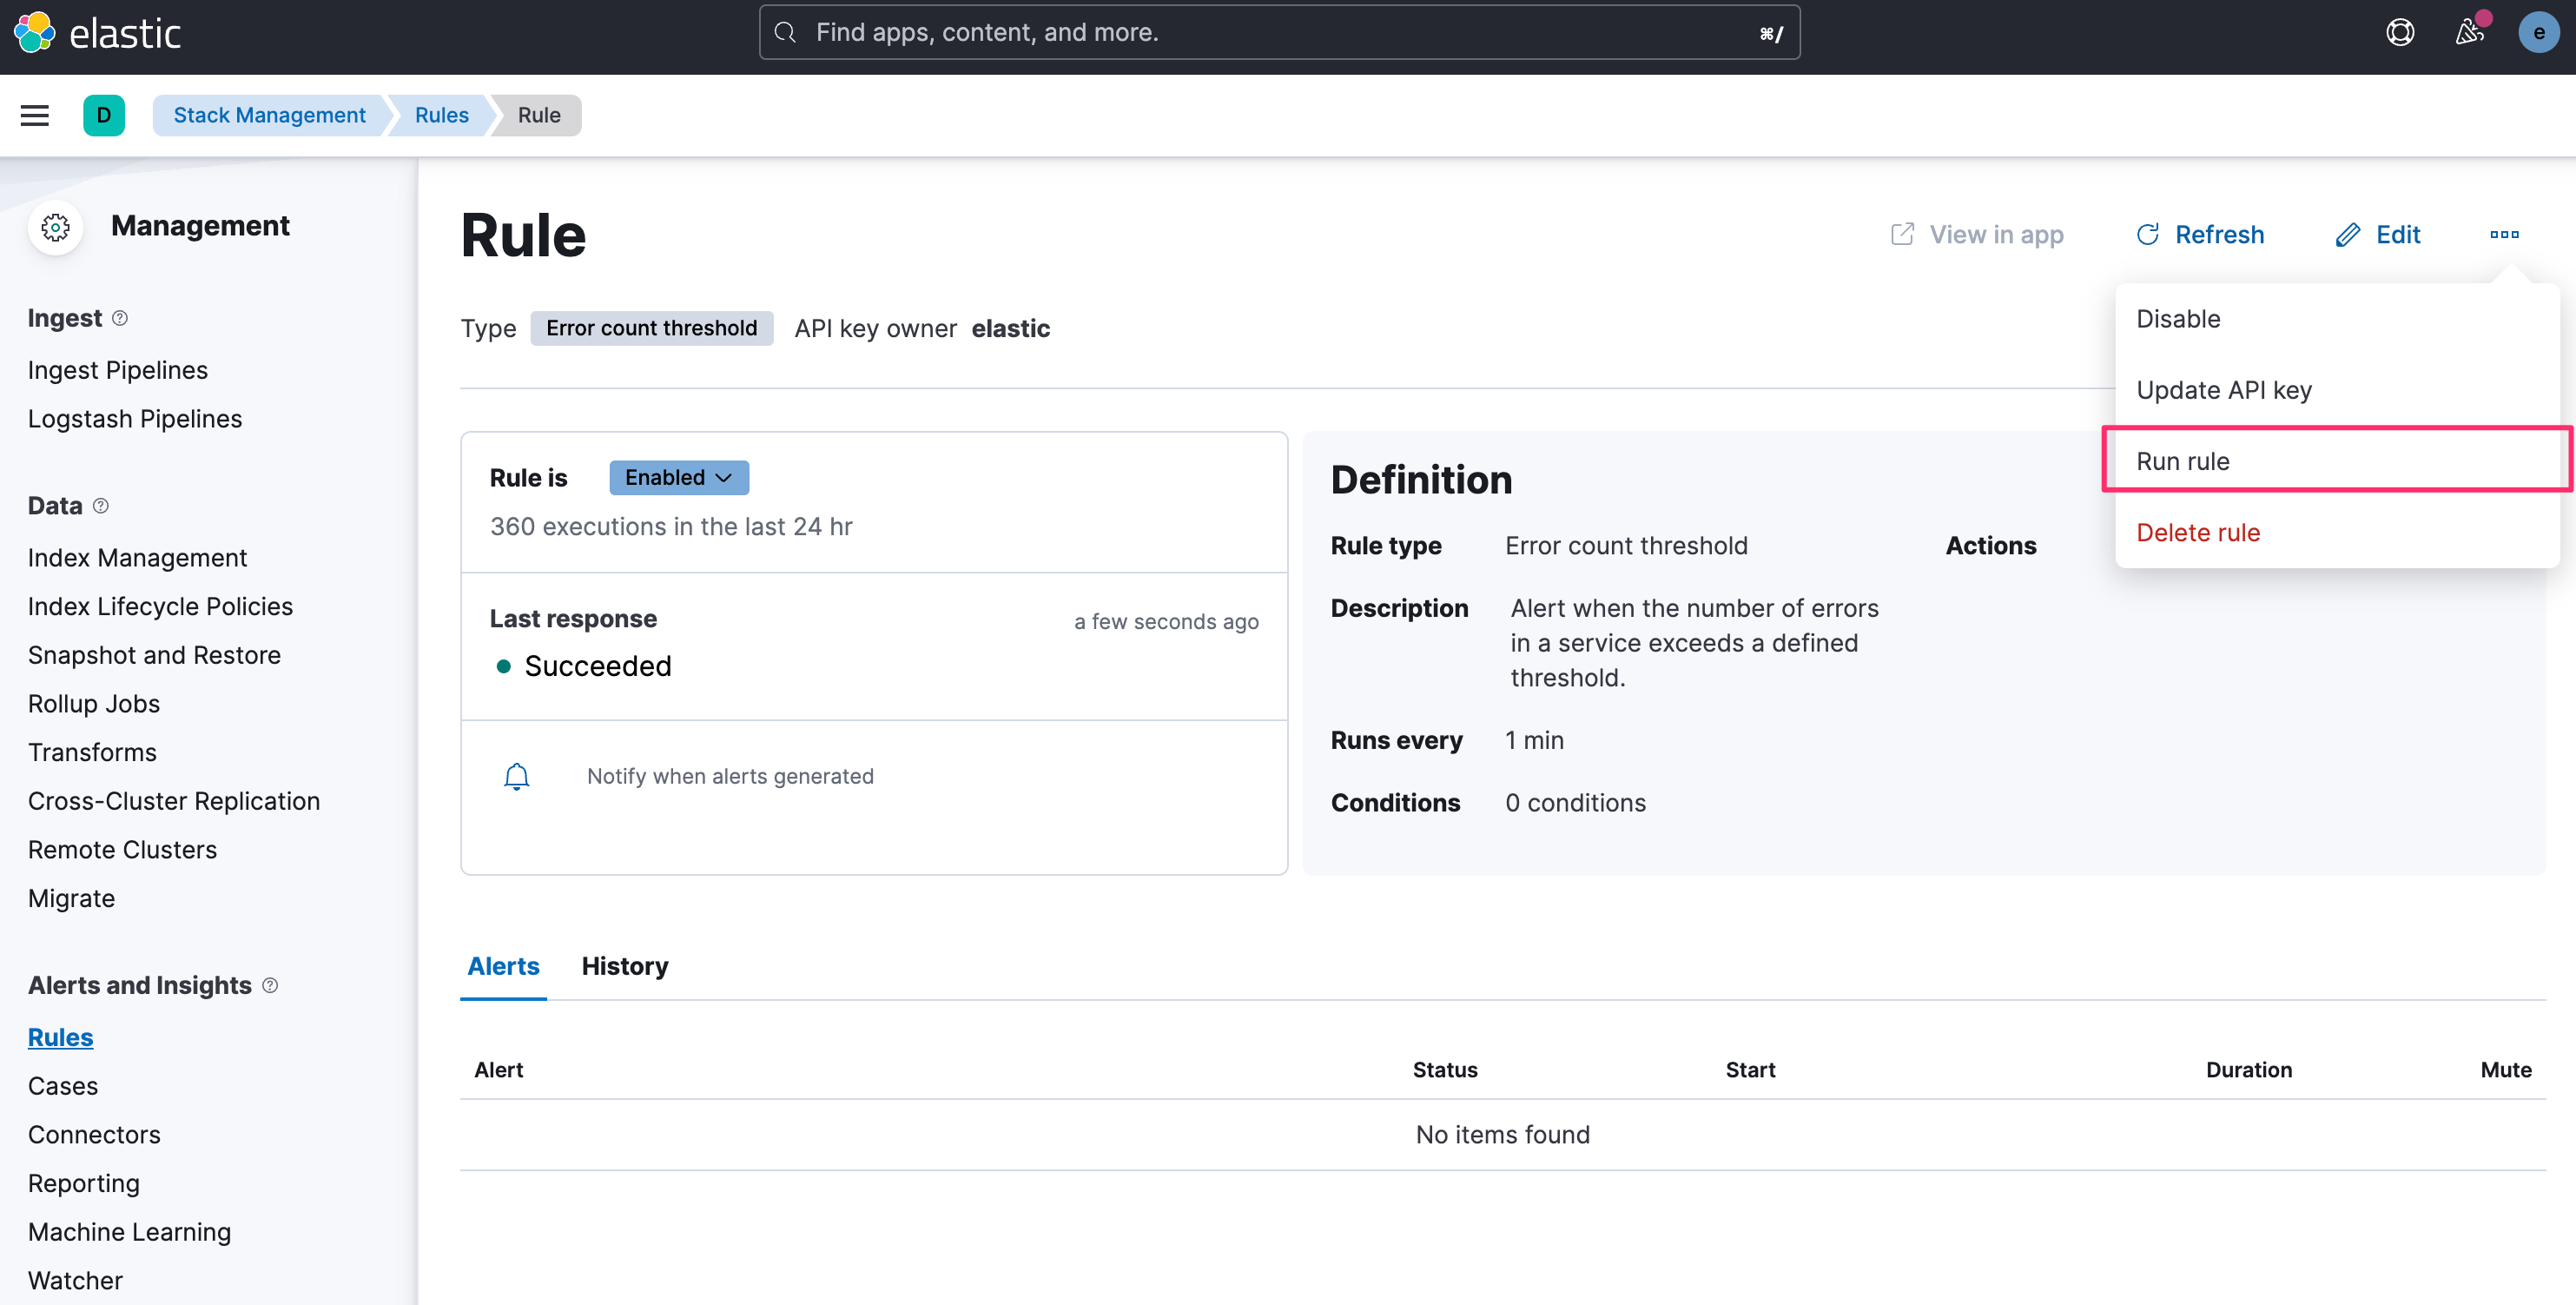Open the What's New newsfeed icon
Viewport: 2576px width, 1305px height.
tap(2470, 32)
